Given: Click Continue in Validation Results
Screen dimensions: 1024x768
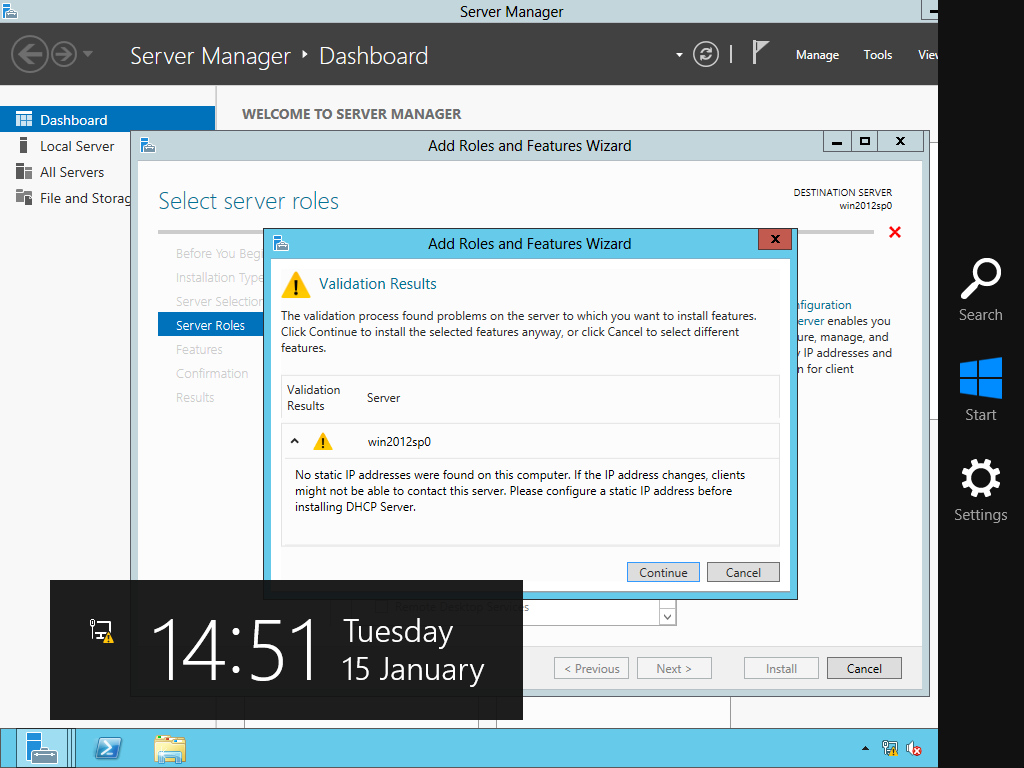Looking at the screenshot, I should click(x=663, y=572).
